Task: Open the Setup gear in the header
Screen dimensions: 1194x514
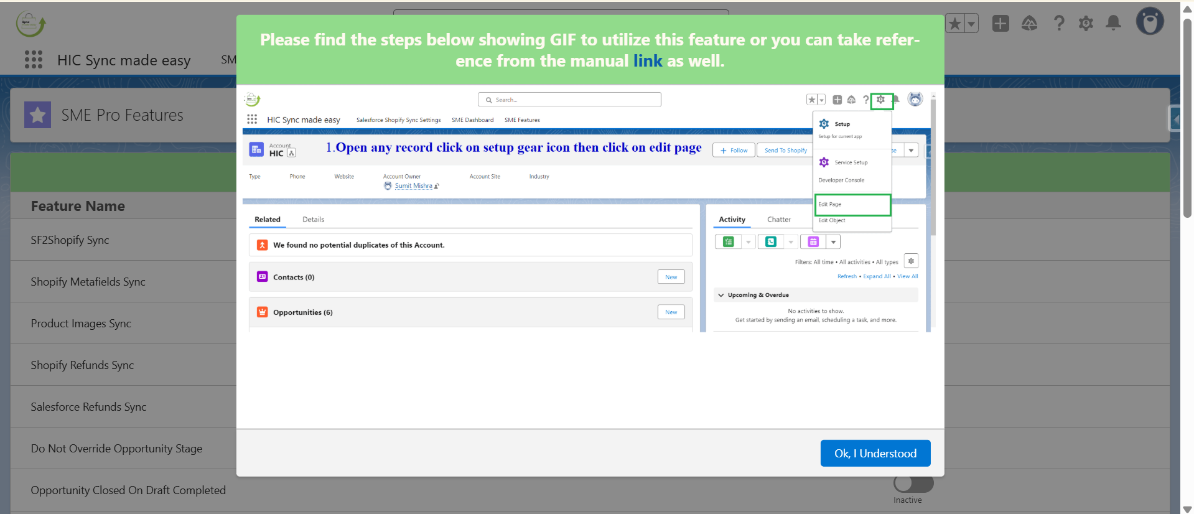Action: (1086, 24)
